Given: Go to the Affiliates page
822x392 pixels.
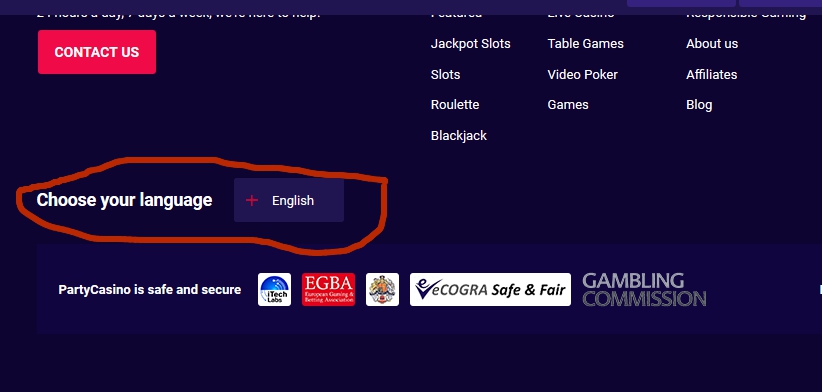Looking at the screenshot, I should (711, 74).
